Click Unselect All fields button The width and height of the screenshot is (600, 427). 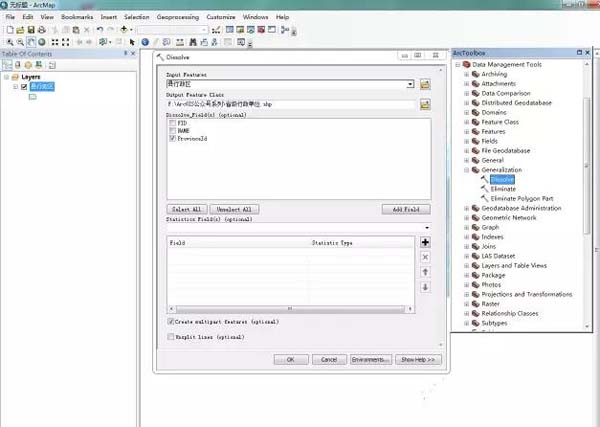click(x=234, y=209)
